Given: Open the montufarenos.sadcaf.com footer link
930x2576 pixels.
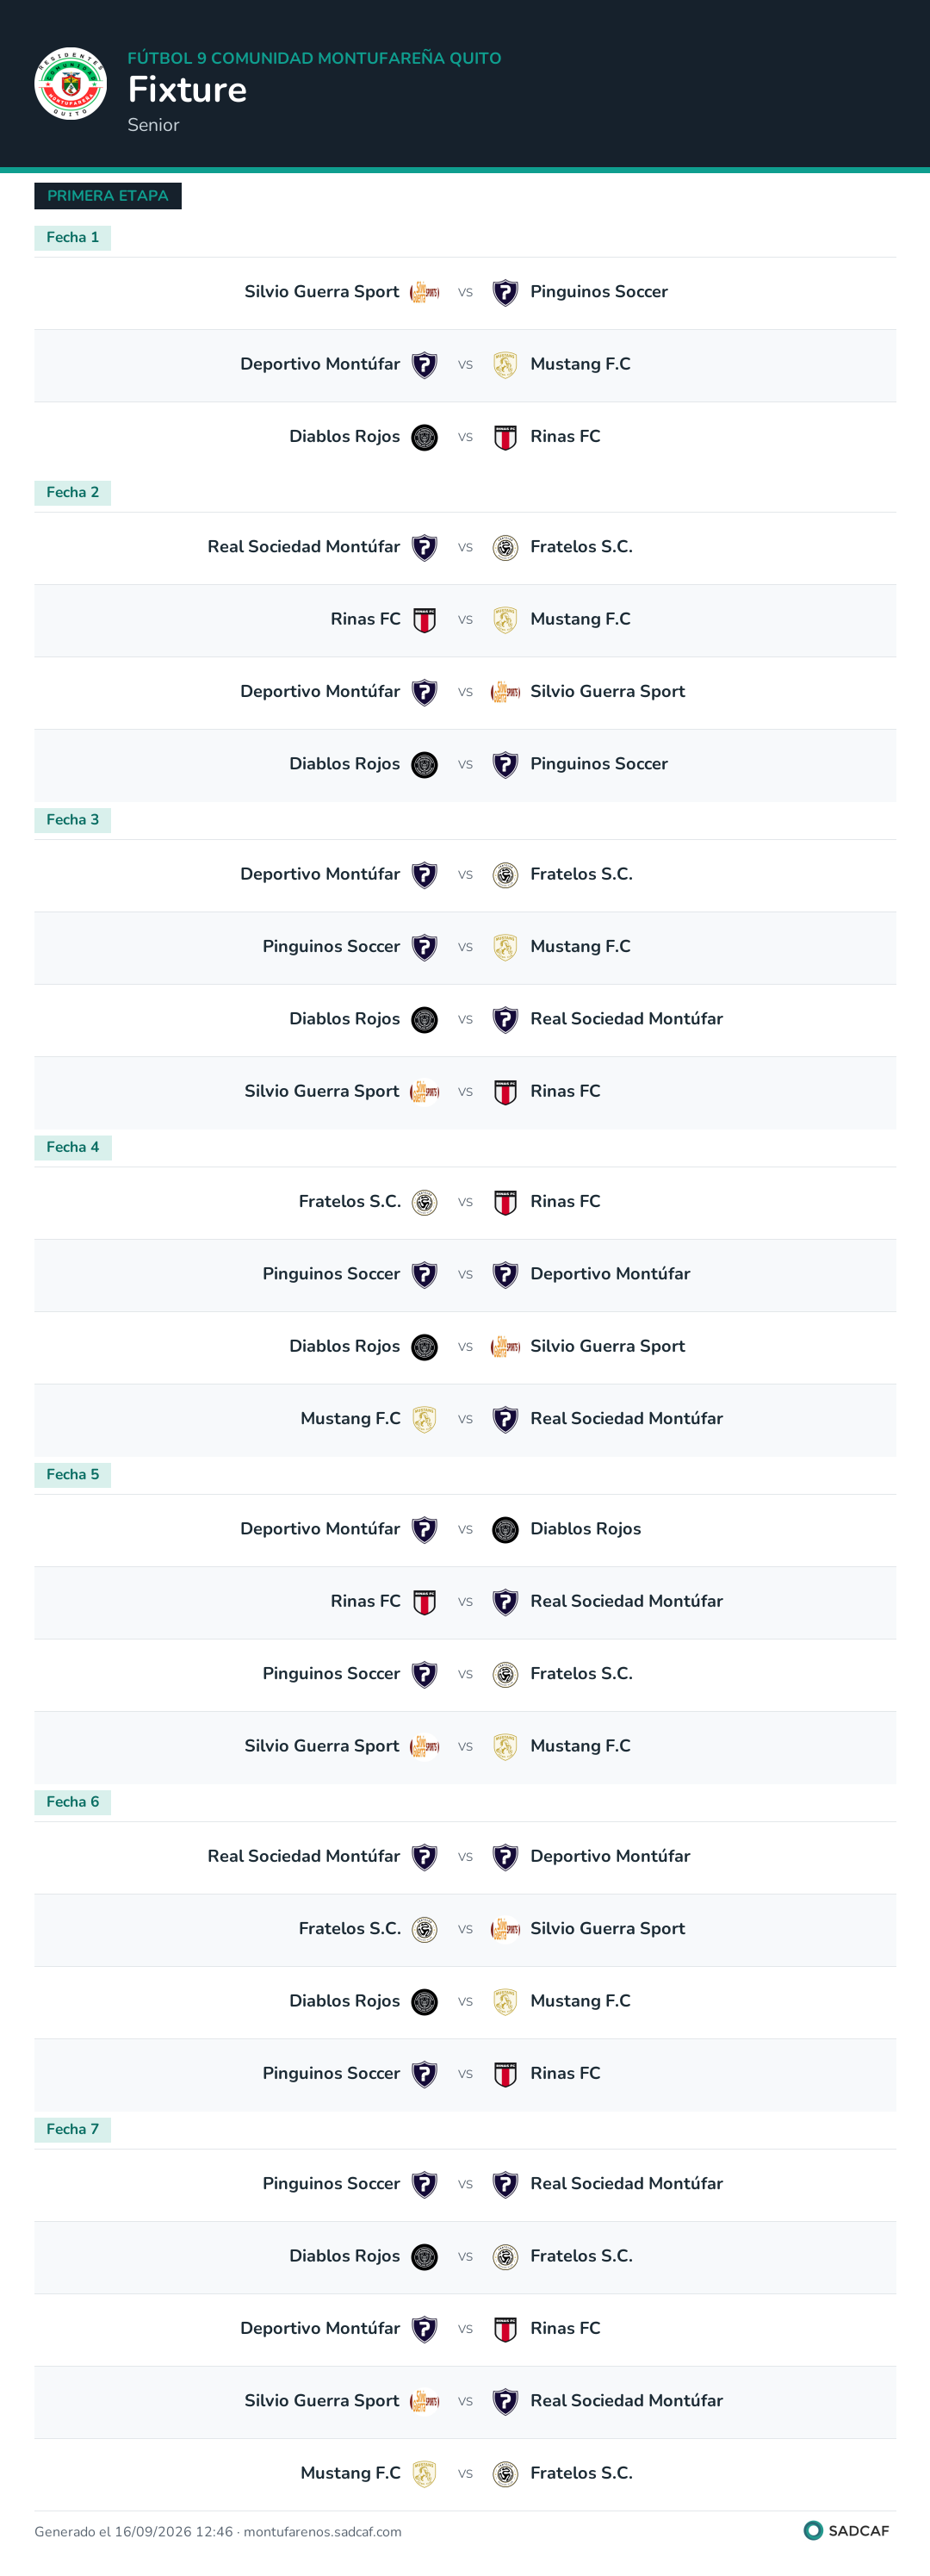Looking at the screenshot, I should [322, 2532].
